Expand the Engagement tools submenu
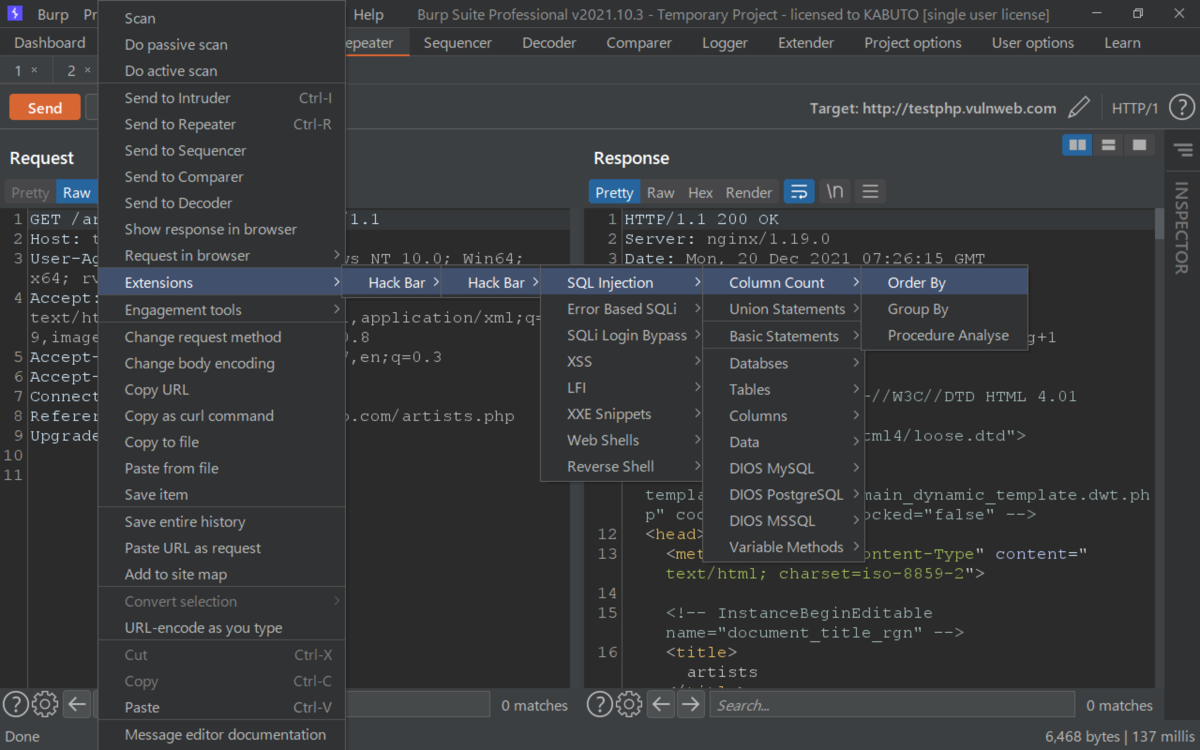Image resolution: width=1200 pixels, height=750 pixels. tap(221, 310)
